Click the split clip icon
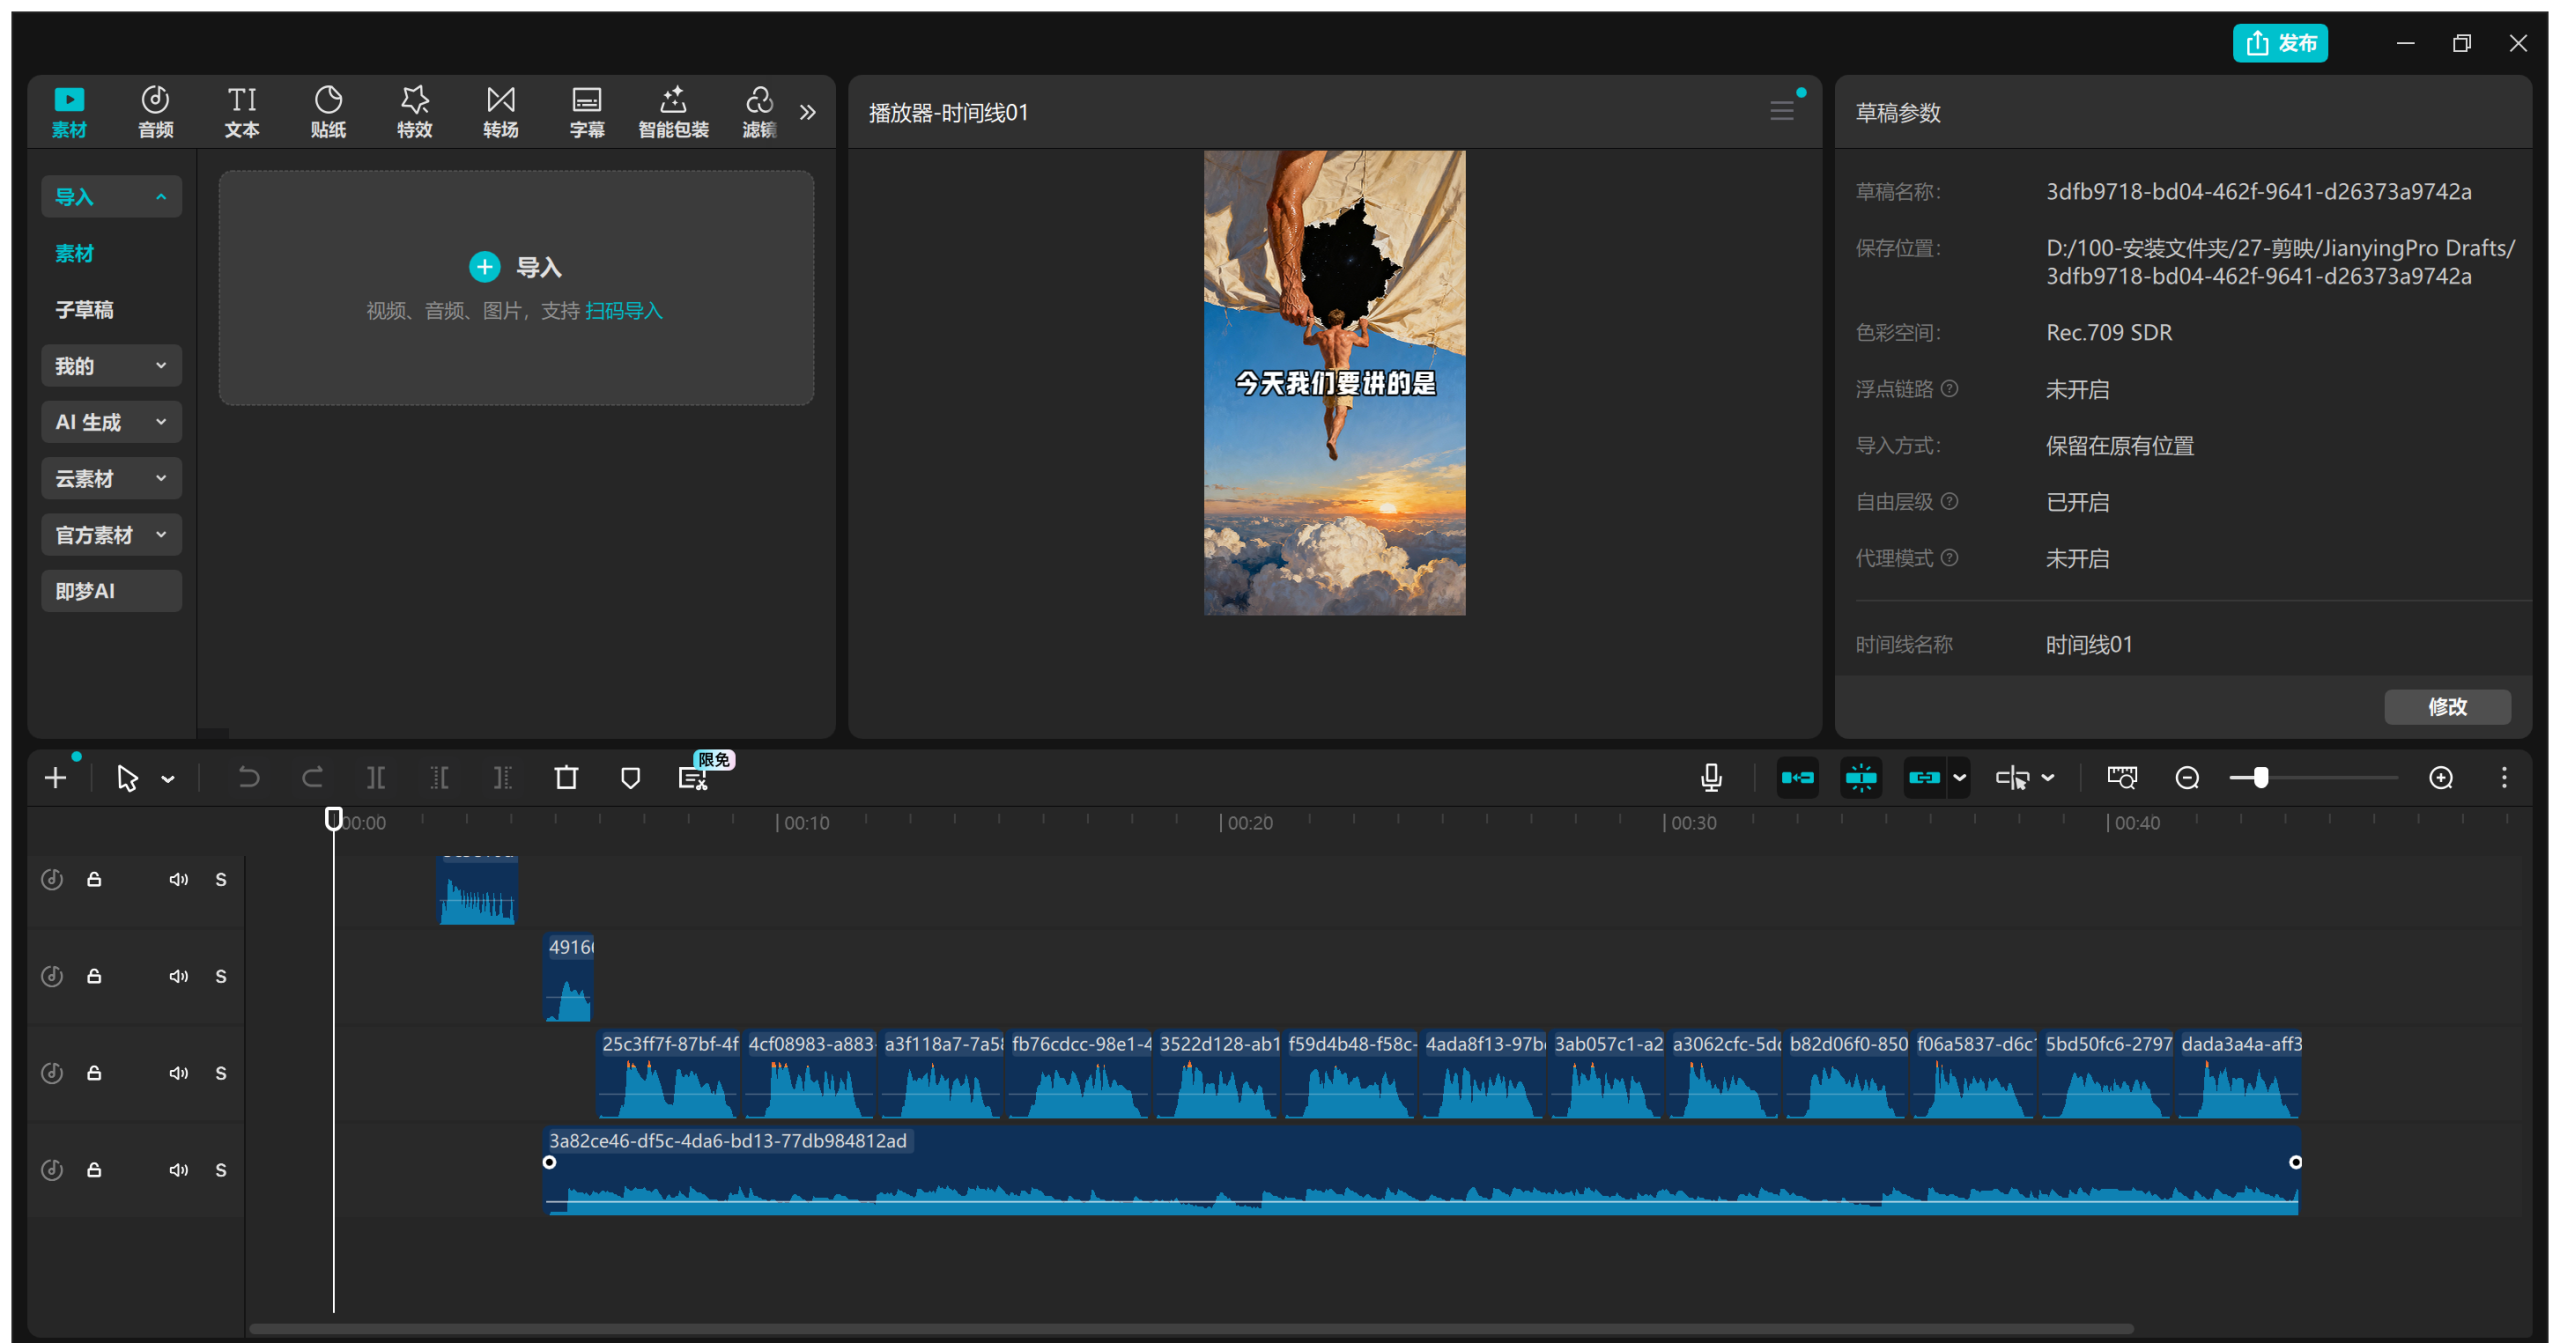The width and height of the screenshot is (2560, 1343). 376,777
